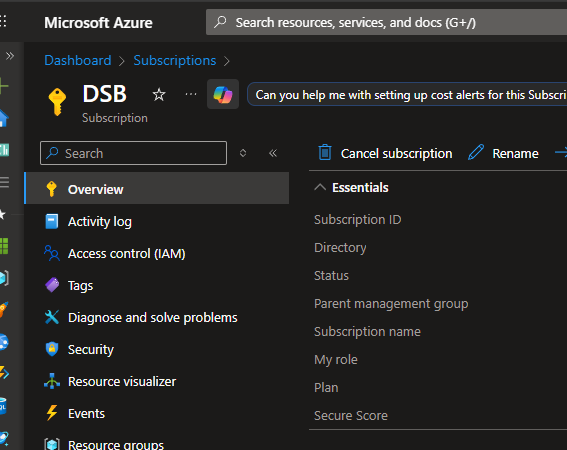Click the trash icon for Cancel subscription
Screen dimensions: 567x450
tap(325, 152)
